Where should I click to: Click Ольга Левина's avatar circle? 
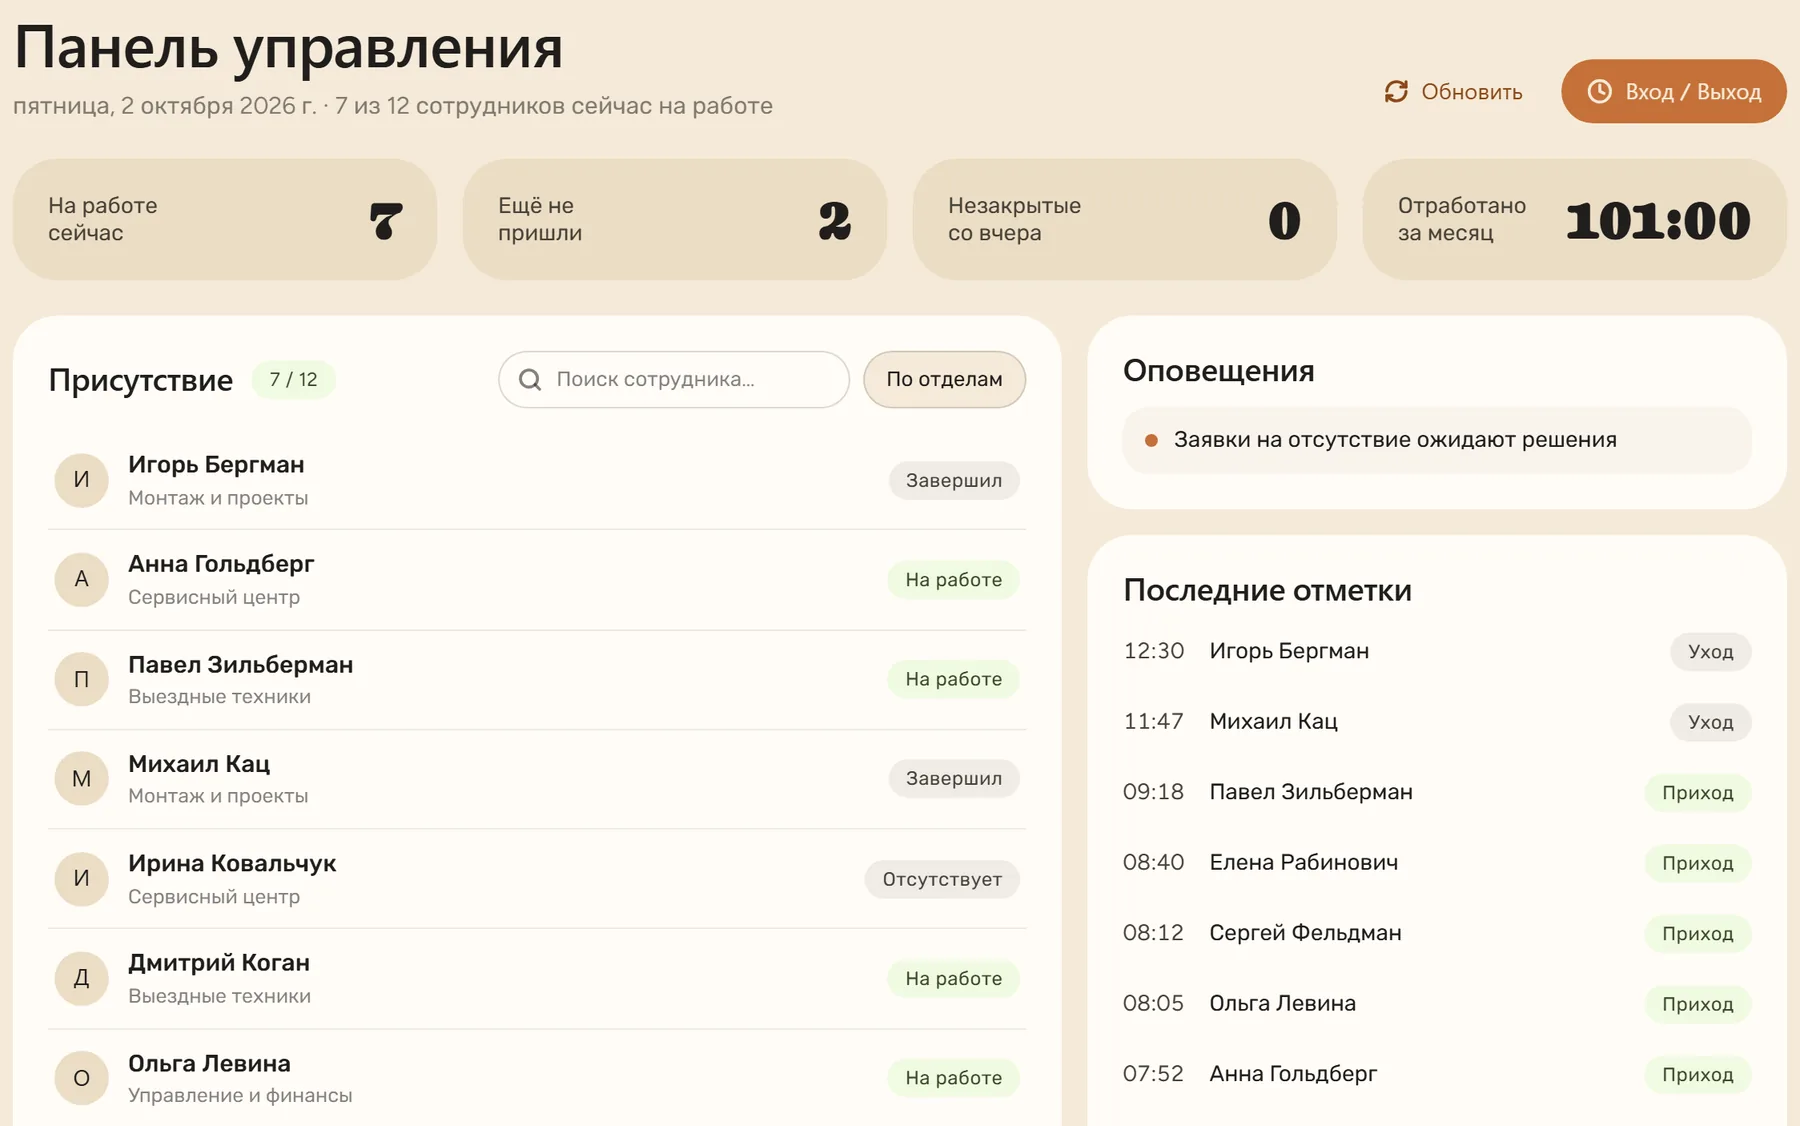(x=82, y=1078)
